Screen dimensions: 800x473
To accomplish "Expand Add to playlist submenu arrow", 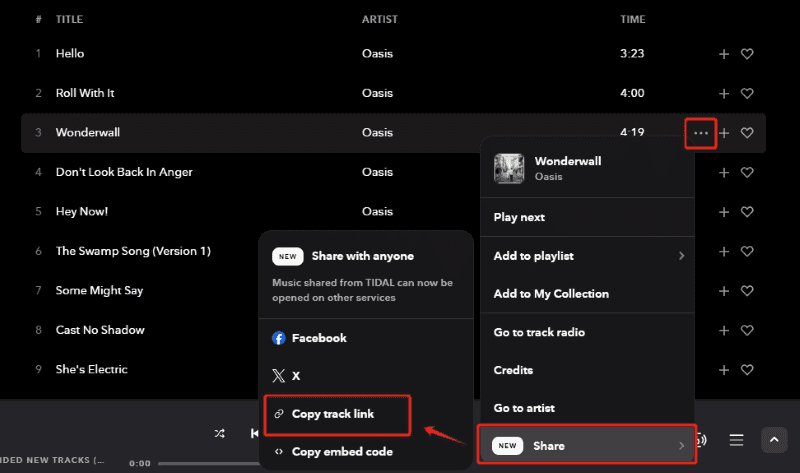I will coord(682,256).
